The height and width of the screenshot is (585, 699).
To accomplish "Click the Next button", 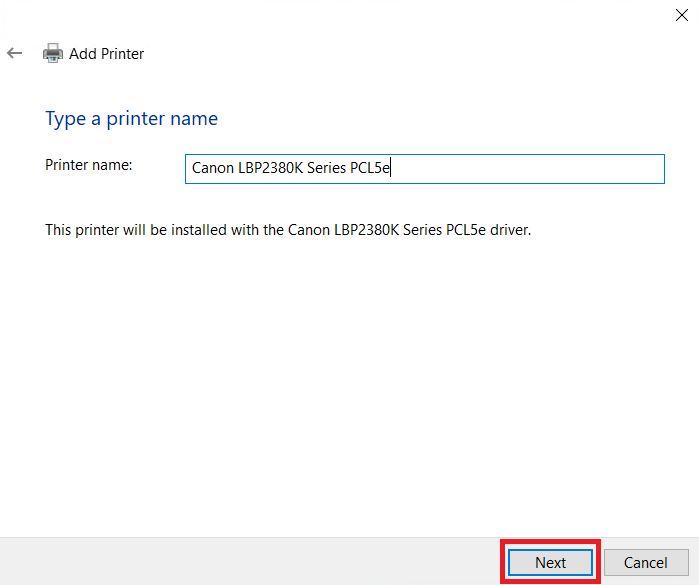I will tap(550, 562).
